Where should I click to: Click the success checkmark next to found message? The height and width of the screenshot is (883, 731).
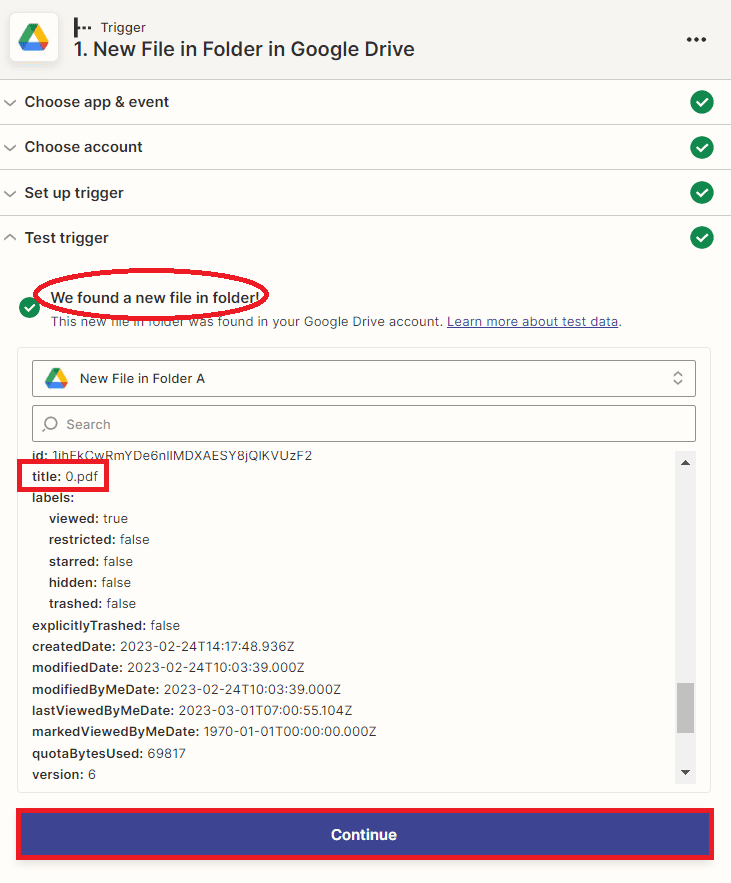pyautogui.click(x=30, y=307)
